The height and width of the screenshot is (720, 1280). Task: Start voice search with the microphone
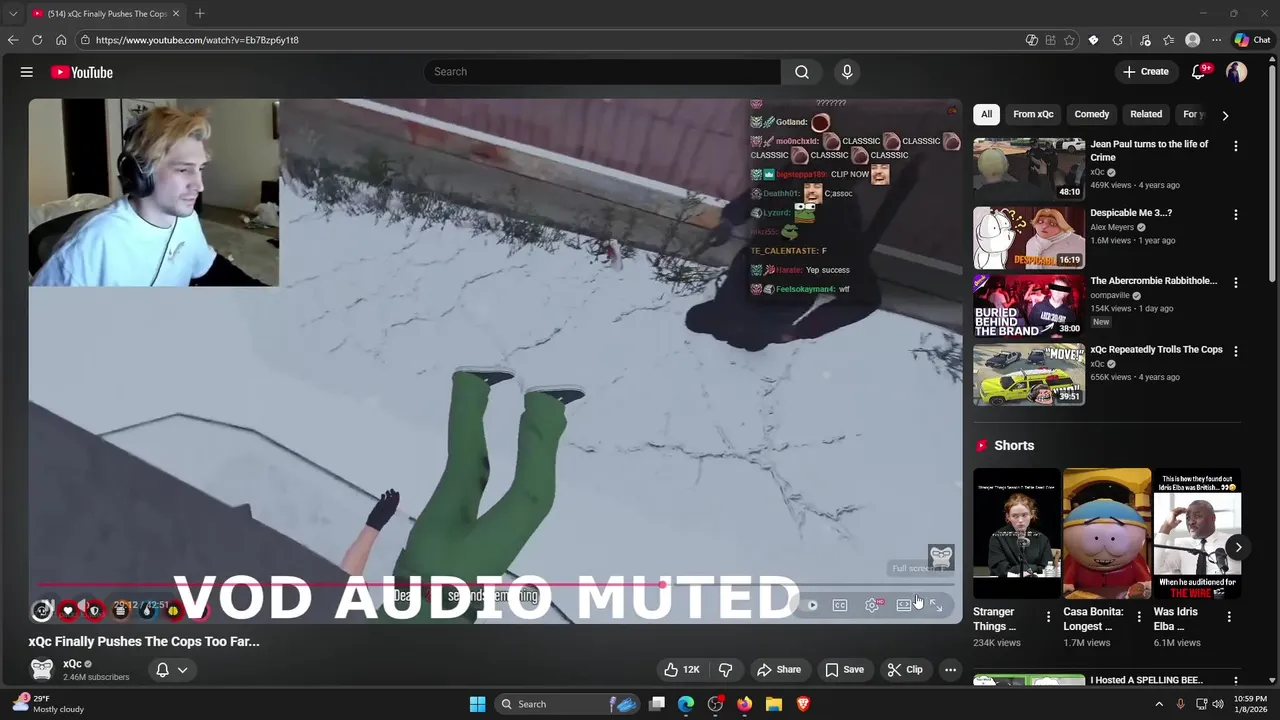847,72
